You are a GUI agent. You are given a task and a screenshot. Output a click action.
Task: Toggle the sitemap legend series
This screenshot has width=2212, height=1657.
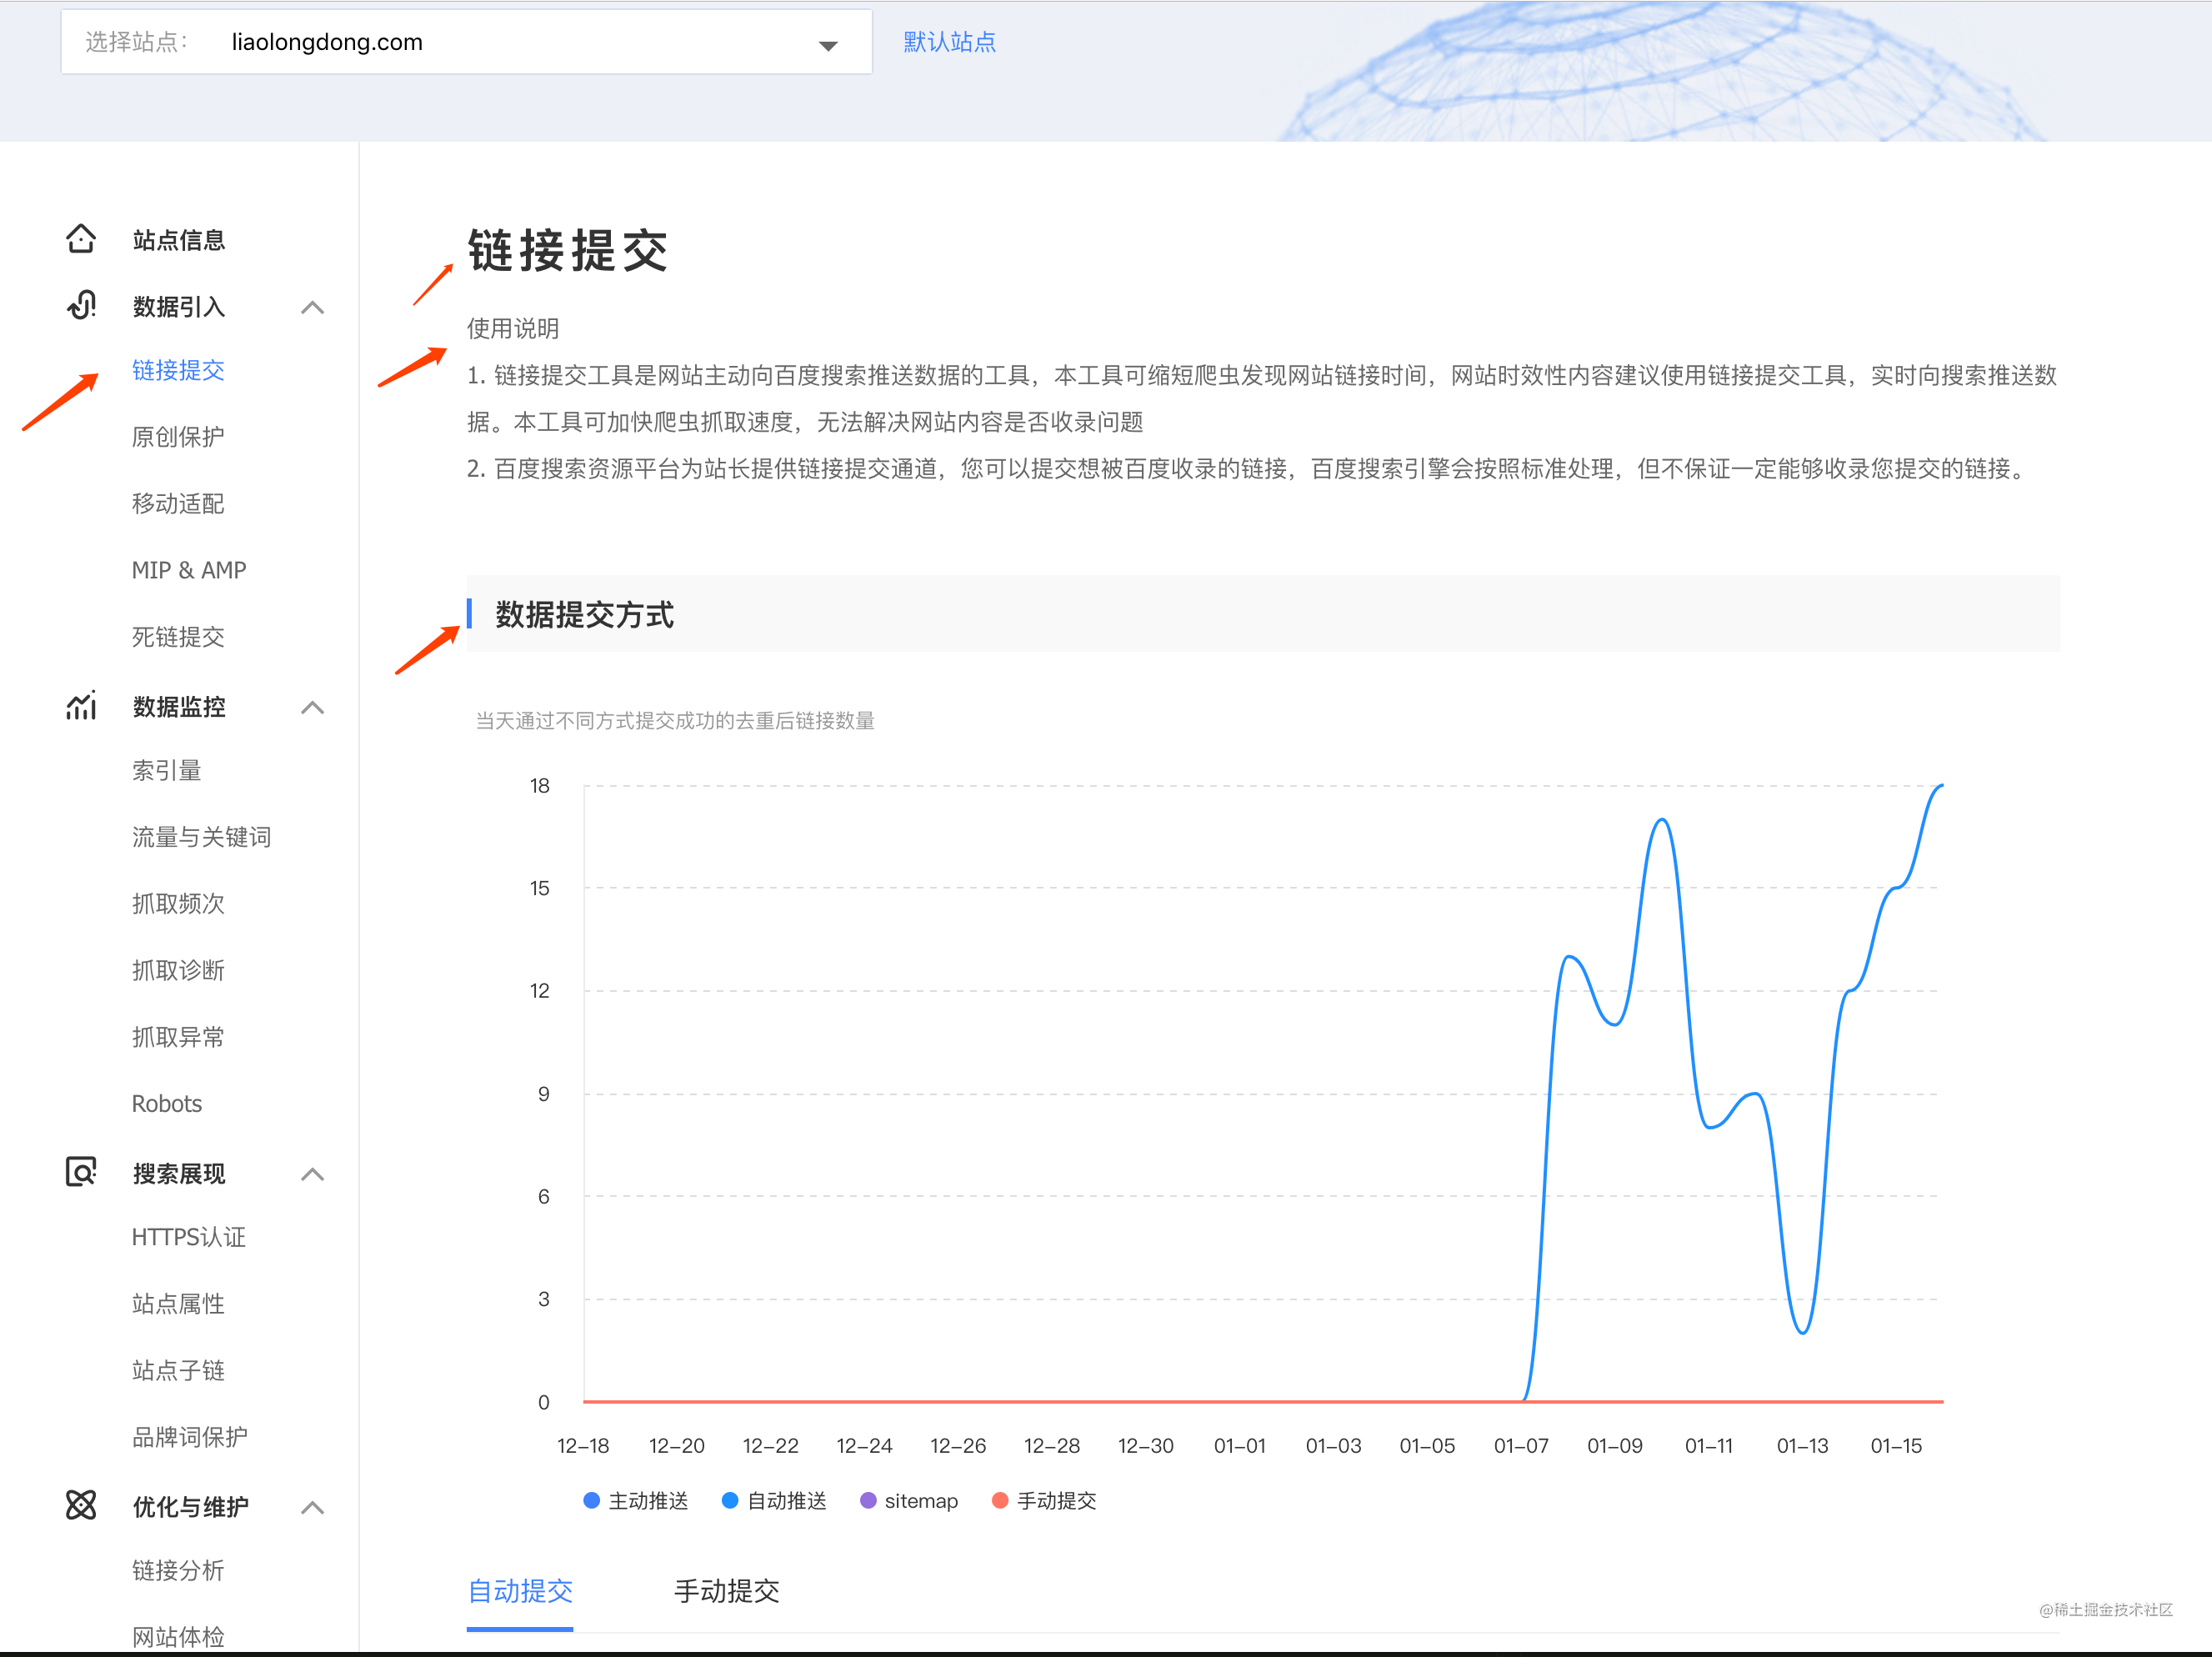909,1500
